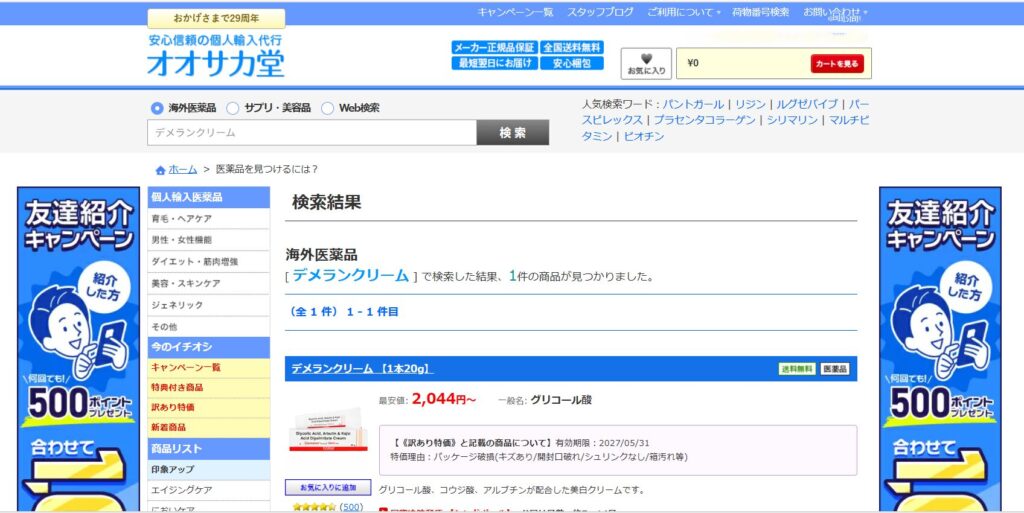Click the 医薬品 badge on product
The width and height of the screenshot is (1024, 513).
tap(835, 369)
